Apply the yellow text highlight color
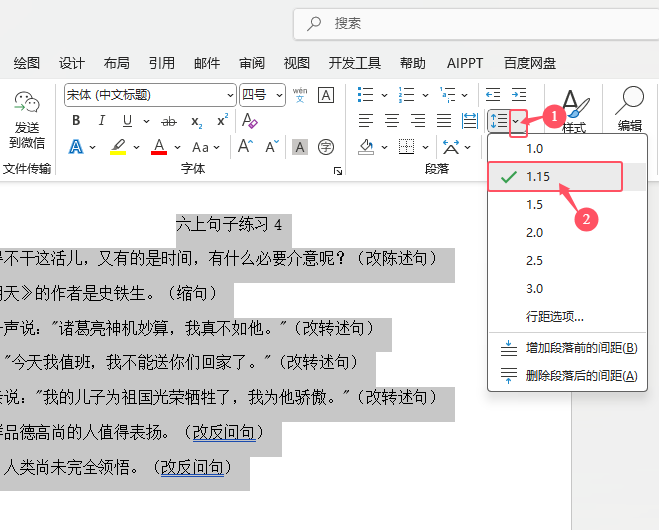 (118, 147)
